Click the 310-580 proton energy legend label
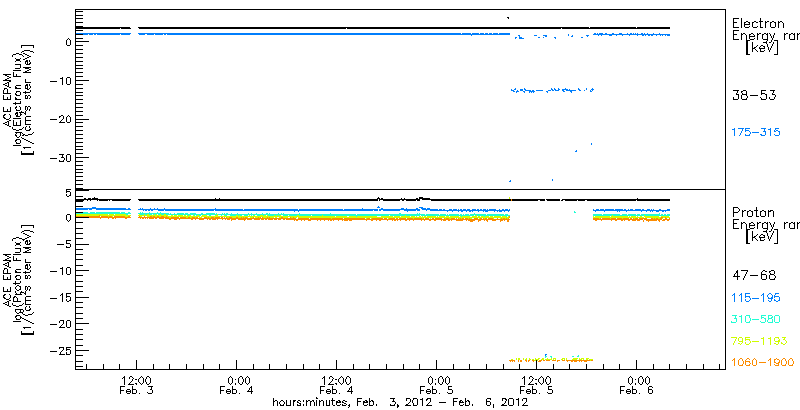Screen dimensions: 800x410 coord(756,320)
